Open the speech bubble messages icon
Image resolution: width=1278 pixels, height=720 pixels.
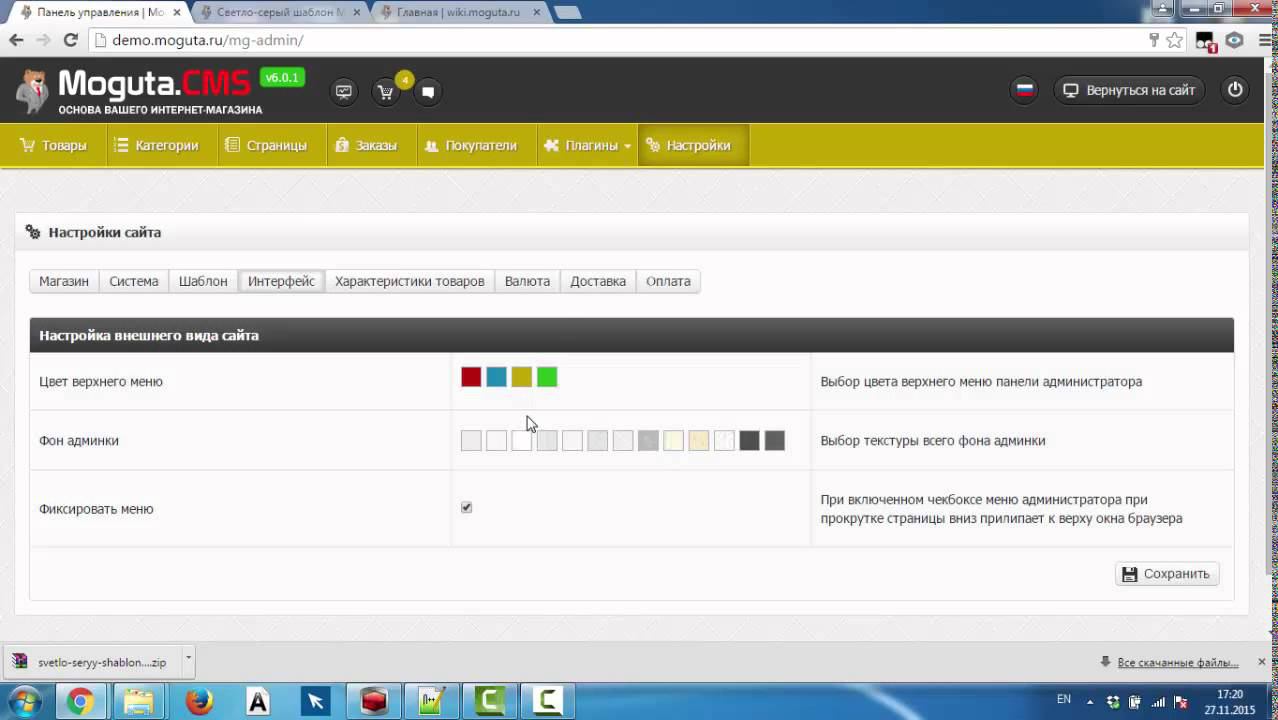pyautogui.click(x=427, y=92)
